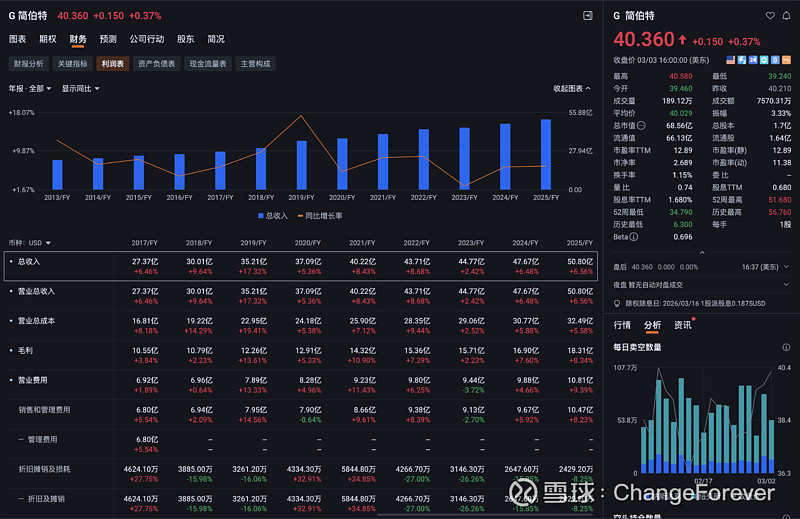This screenshot has width=800, height=519.
Task: Select the 利润表 sub-tab
Action: [x=113, y=64]
